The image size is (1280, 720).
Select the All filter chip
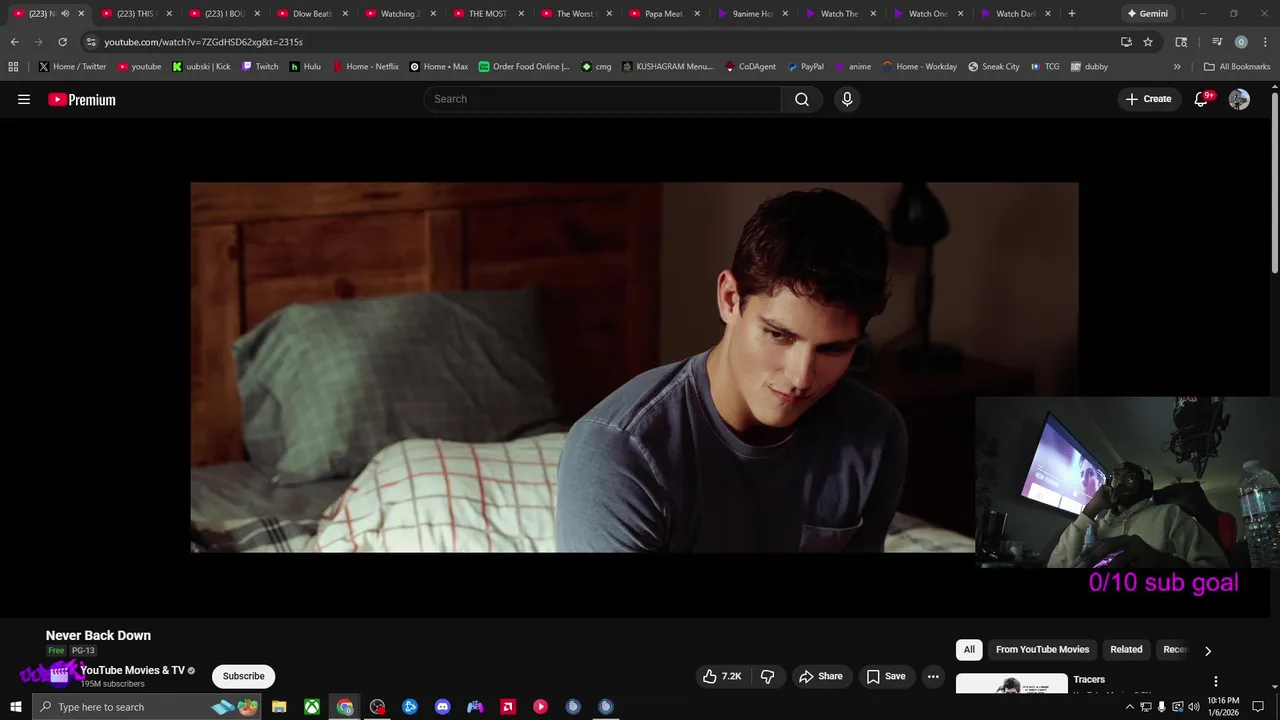coord(969,650)
